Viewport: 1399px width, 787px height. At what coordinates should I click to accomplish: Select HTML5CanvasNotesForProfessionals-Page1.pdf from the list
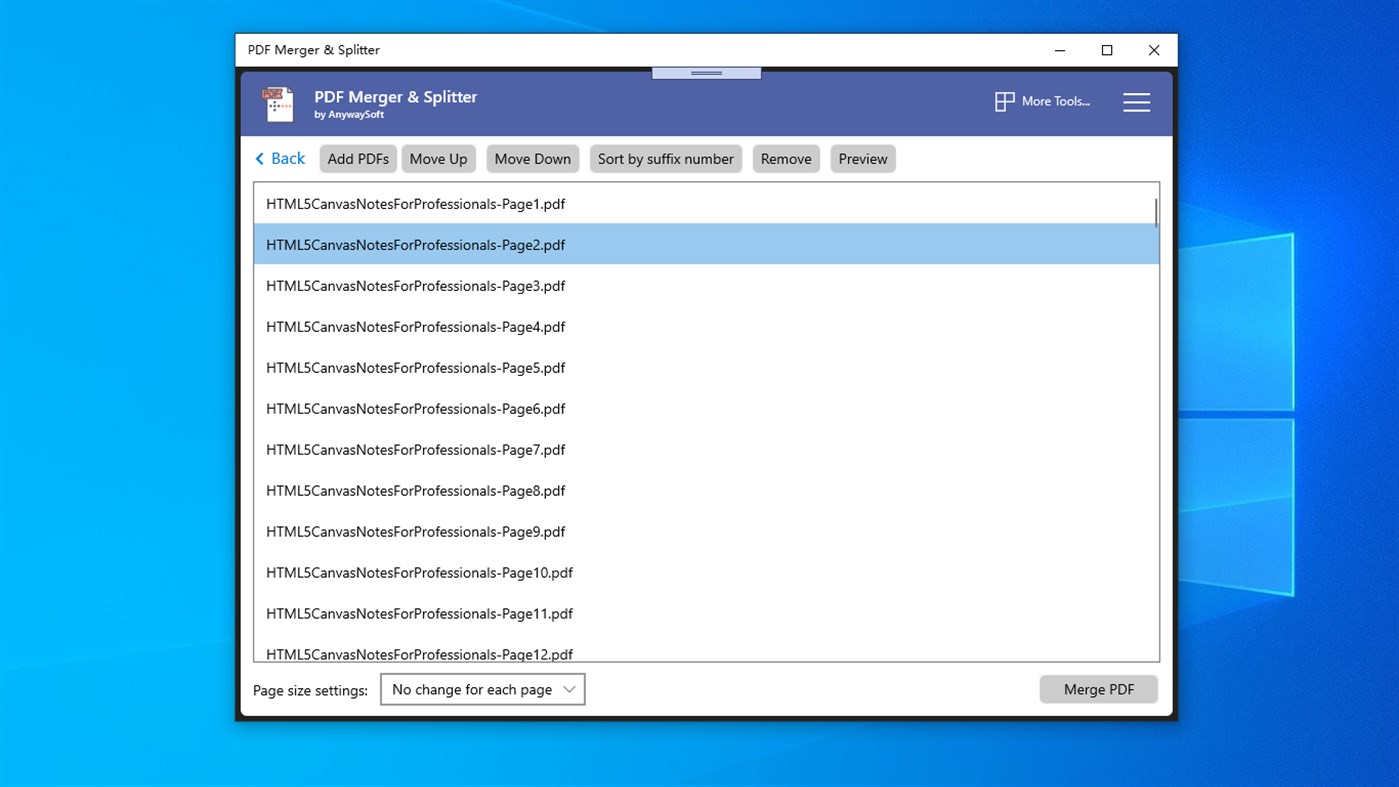[415, 203]
